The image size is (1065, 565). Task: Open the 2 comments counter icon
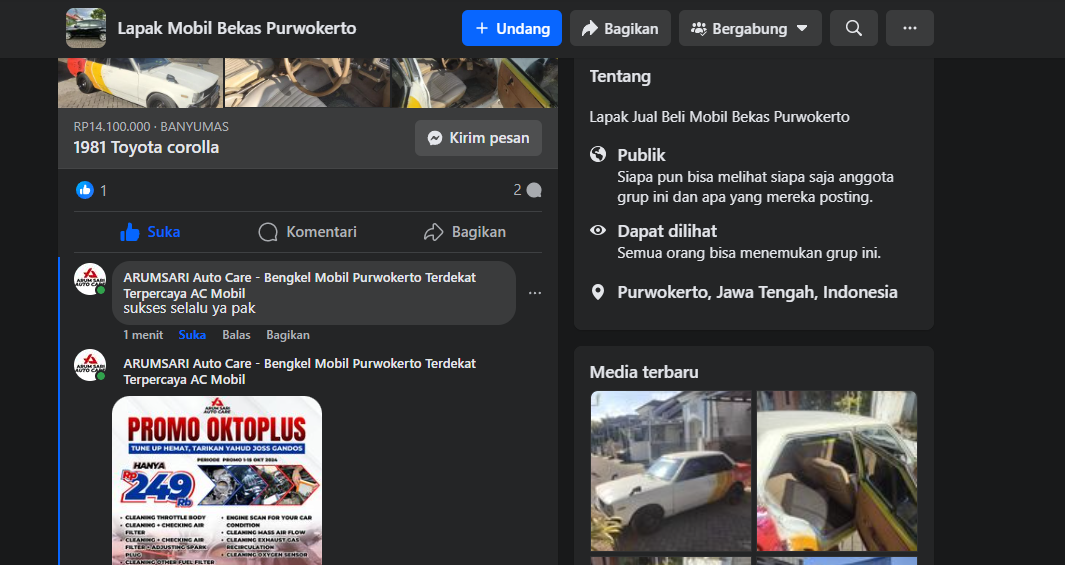pyautogui.click(x=527, y=190)
